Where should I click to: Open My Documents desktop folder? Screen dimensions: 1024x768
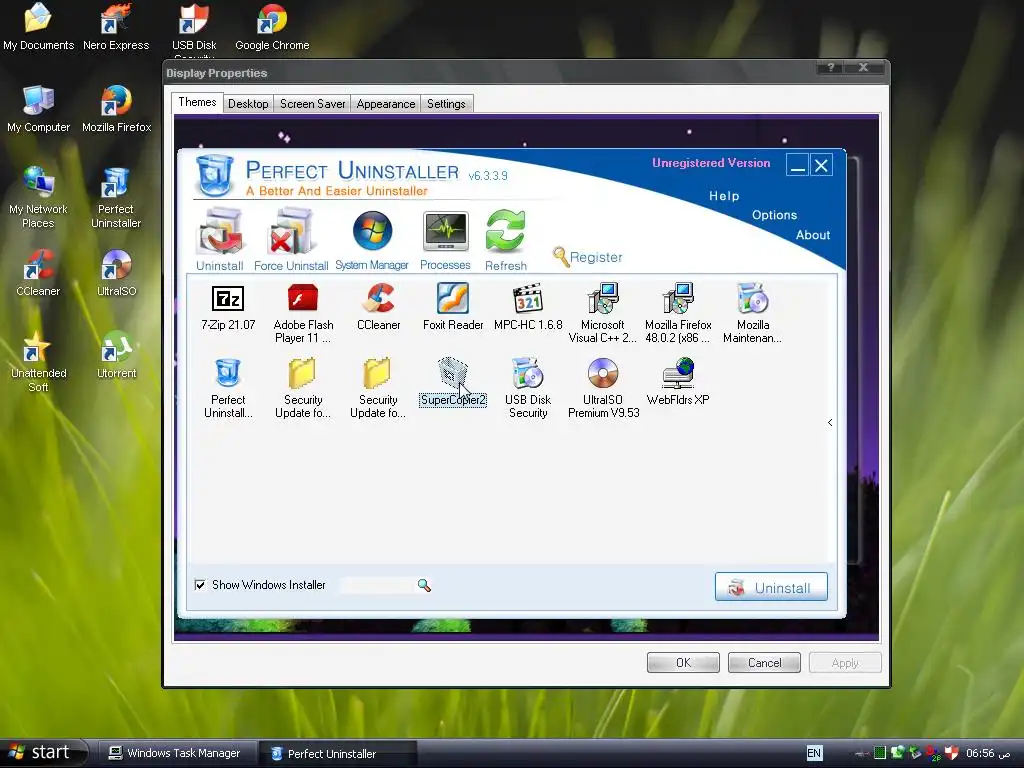(x=38, y=27)
